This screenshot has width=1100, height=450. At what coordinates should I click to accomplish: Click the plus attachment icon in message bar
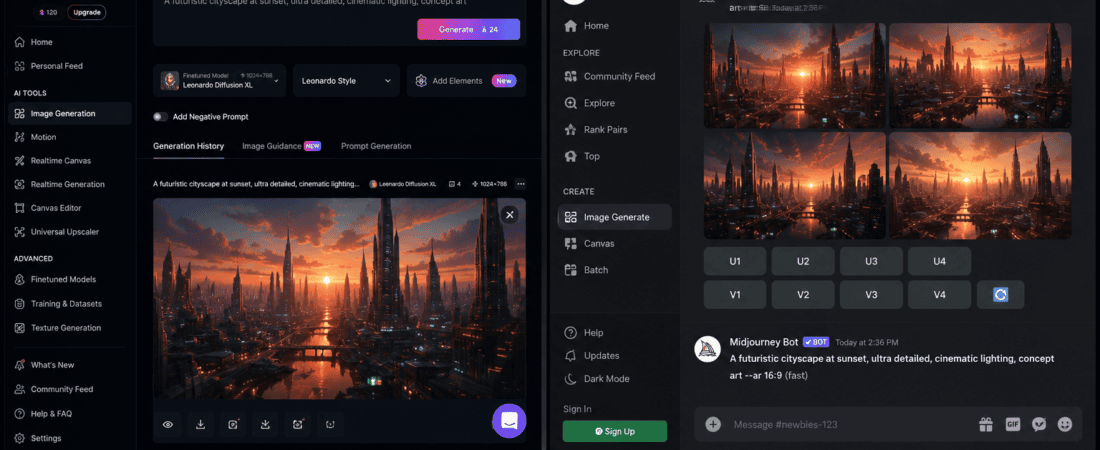pyautogui.click(x=713, y=424)
